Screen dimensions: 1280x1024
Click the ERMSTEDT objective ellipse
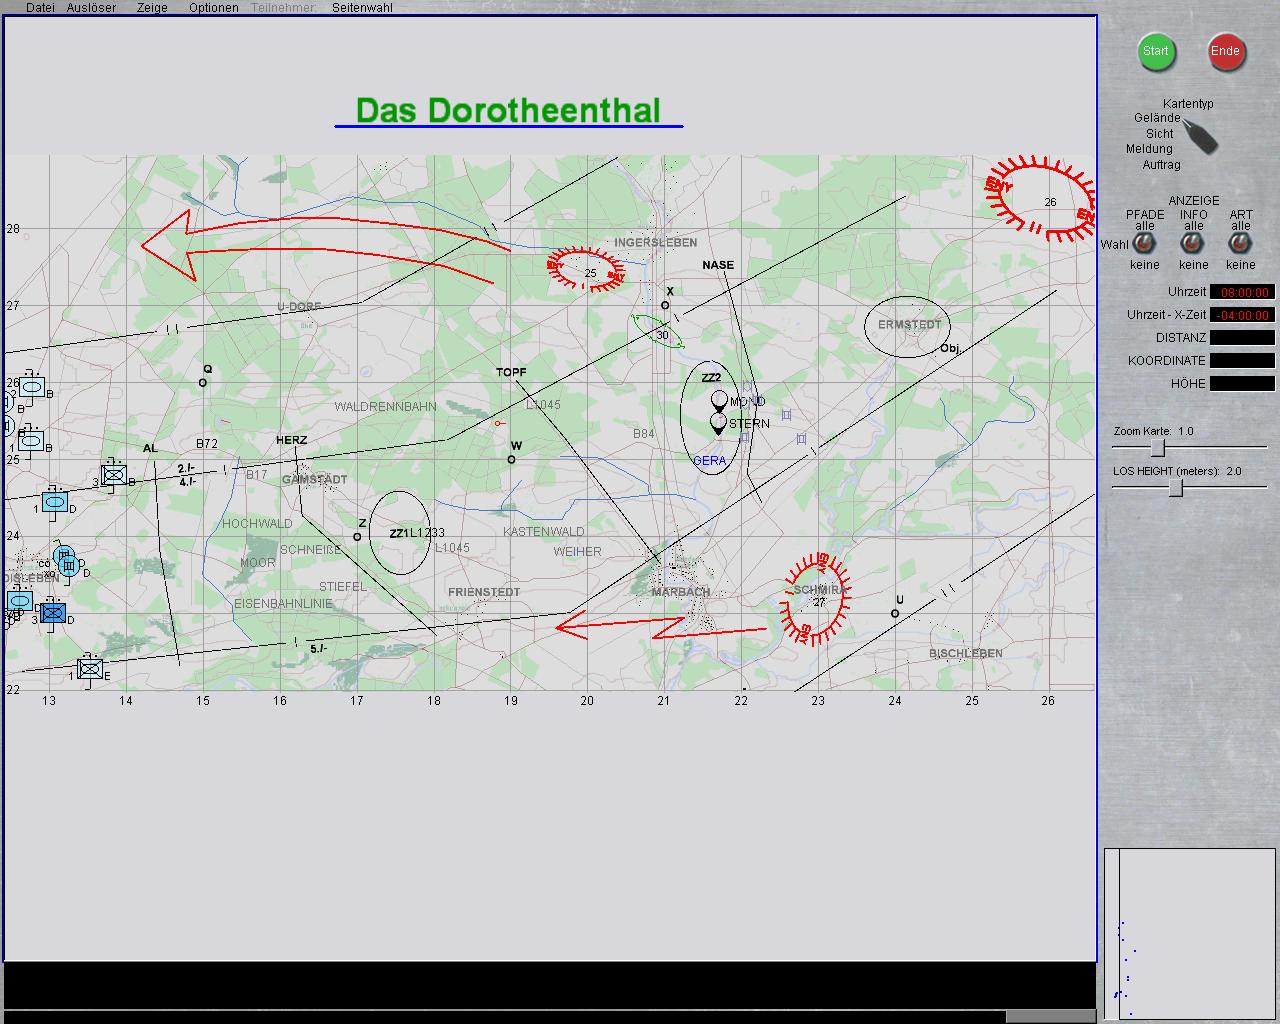(907, 327)
